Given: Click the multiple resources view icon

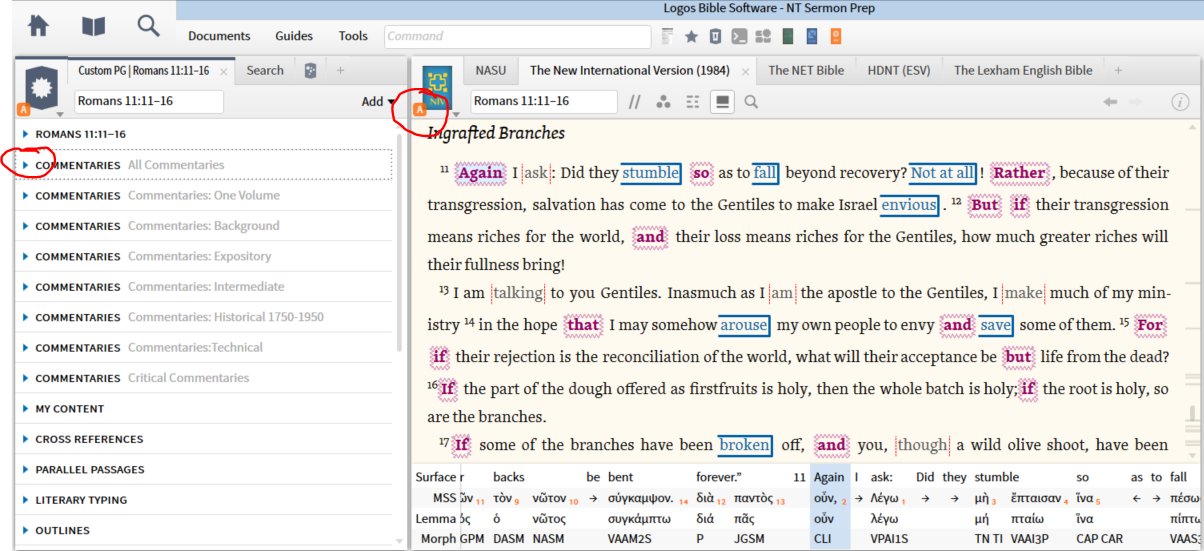Looking at the screenshot, I should pos(692,102).
